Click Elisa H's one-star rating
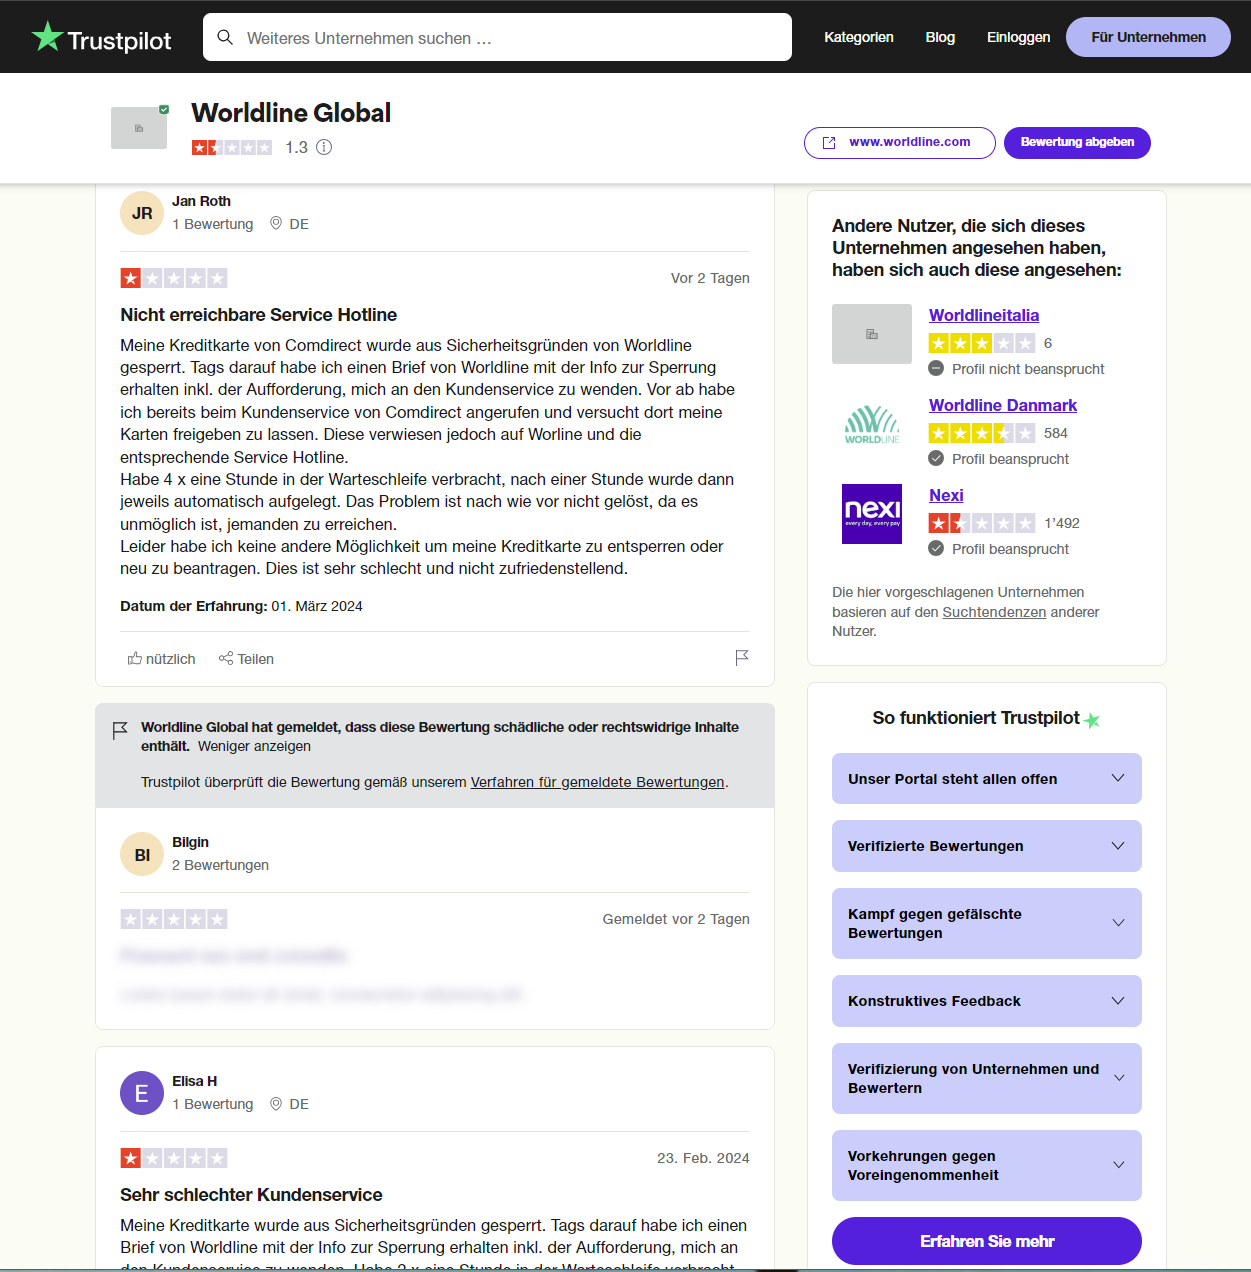1251x1272 pixels. [x=174, y=1158]
